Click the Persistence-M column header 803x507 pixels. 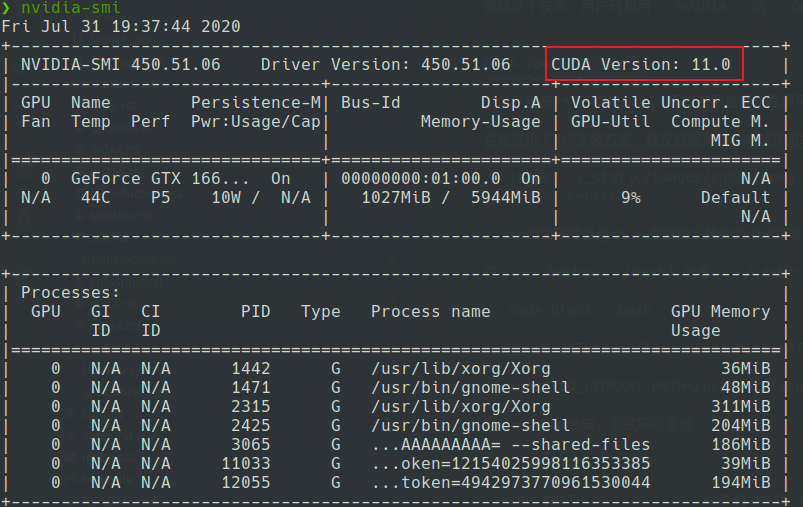256,102
